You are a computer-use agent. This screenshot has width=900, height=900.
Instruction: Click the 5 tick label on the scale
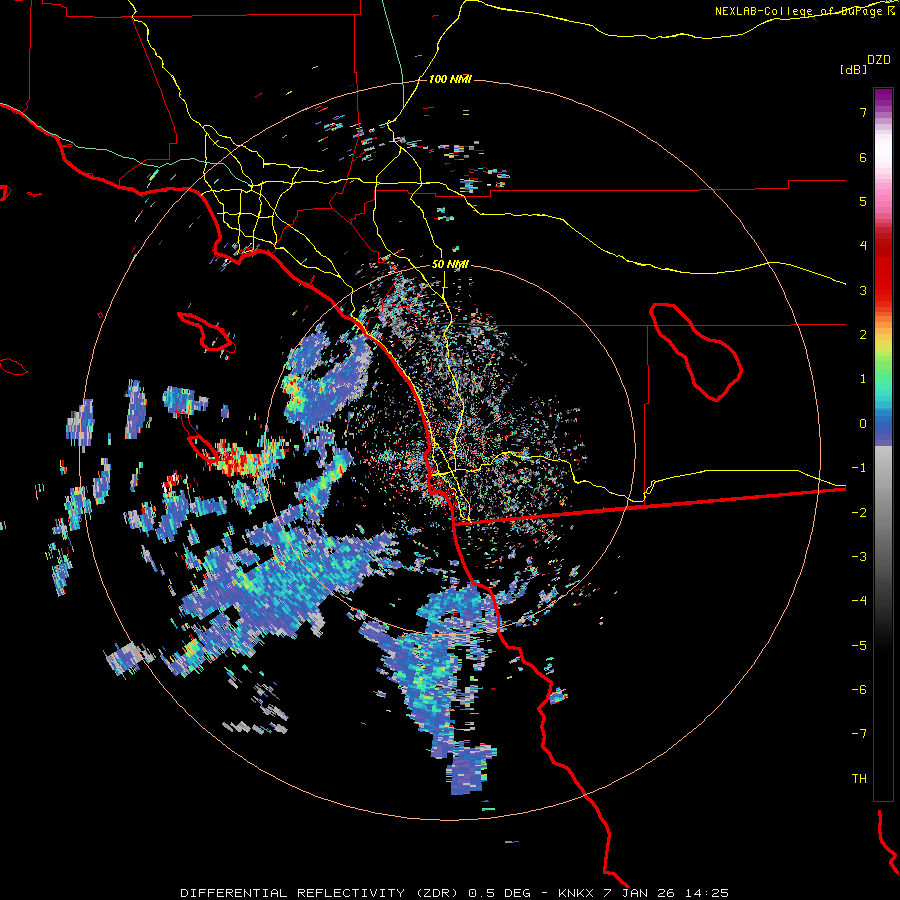pyautogui.click(x=863, y=201)
